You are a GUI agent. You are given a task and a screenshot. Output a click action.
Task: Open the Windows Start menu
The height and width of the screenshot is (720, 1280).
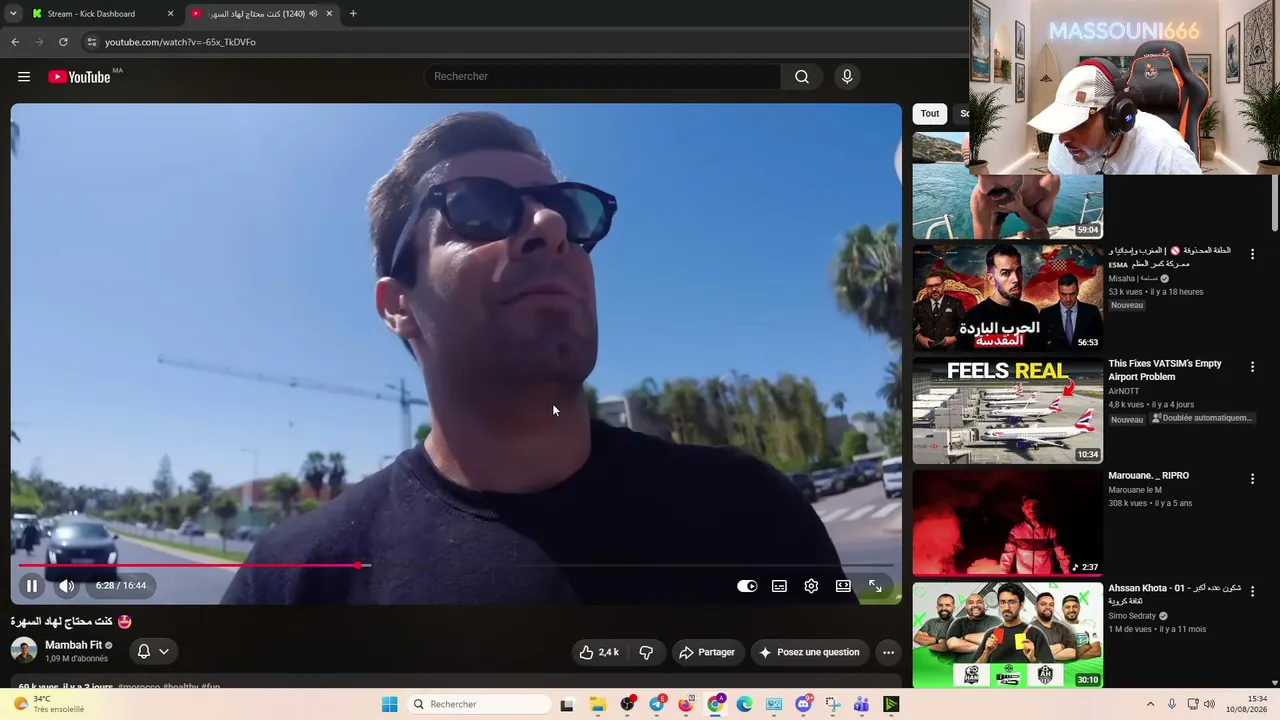(x=390, y=704)
